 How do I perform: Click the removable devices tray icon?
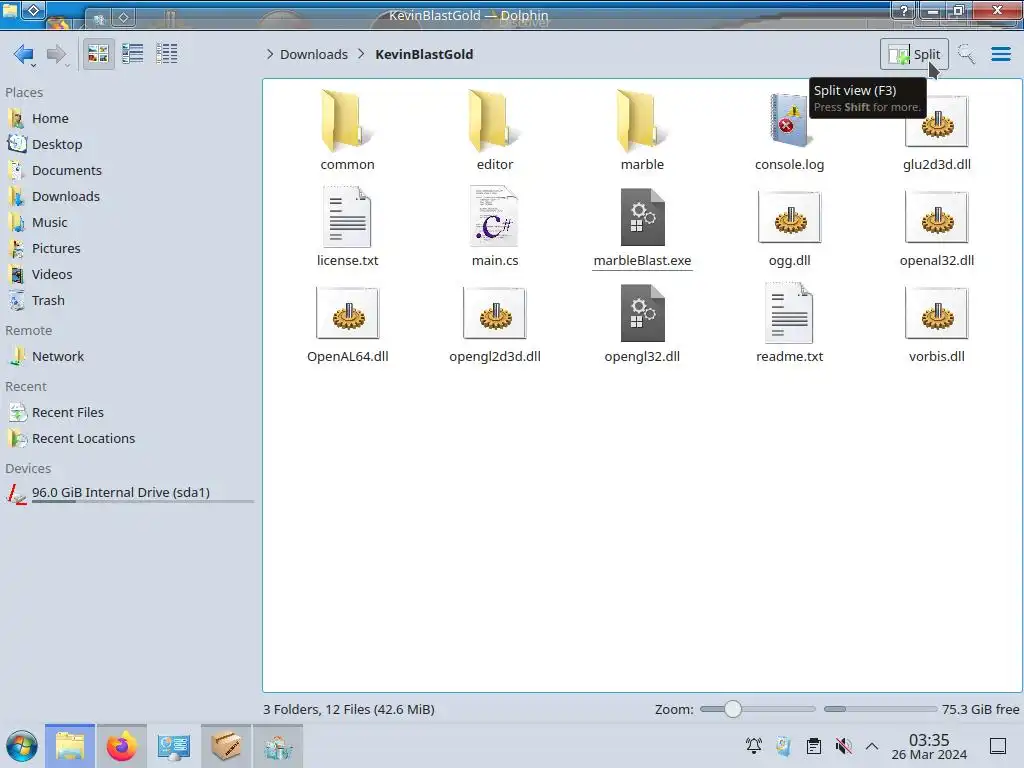pyautogui.click(x=784, y=746)
